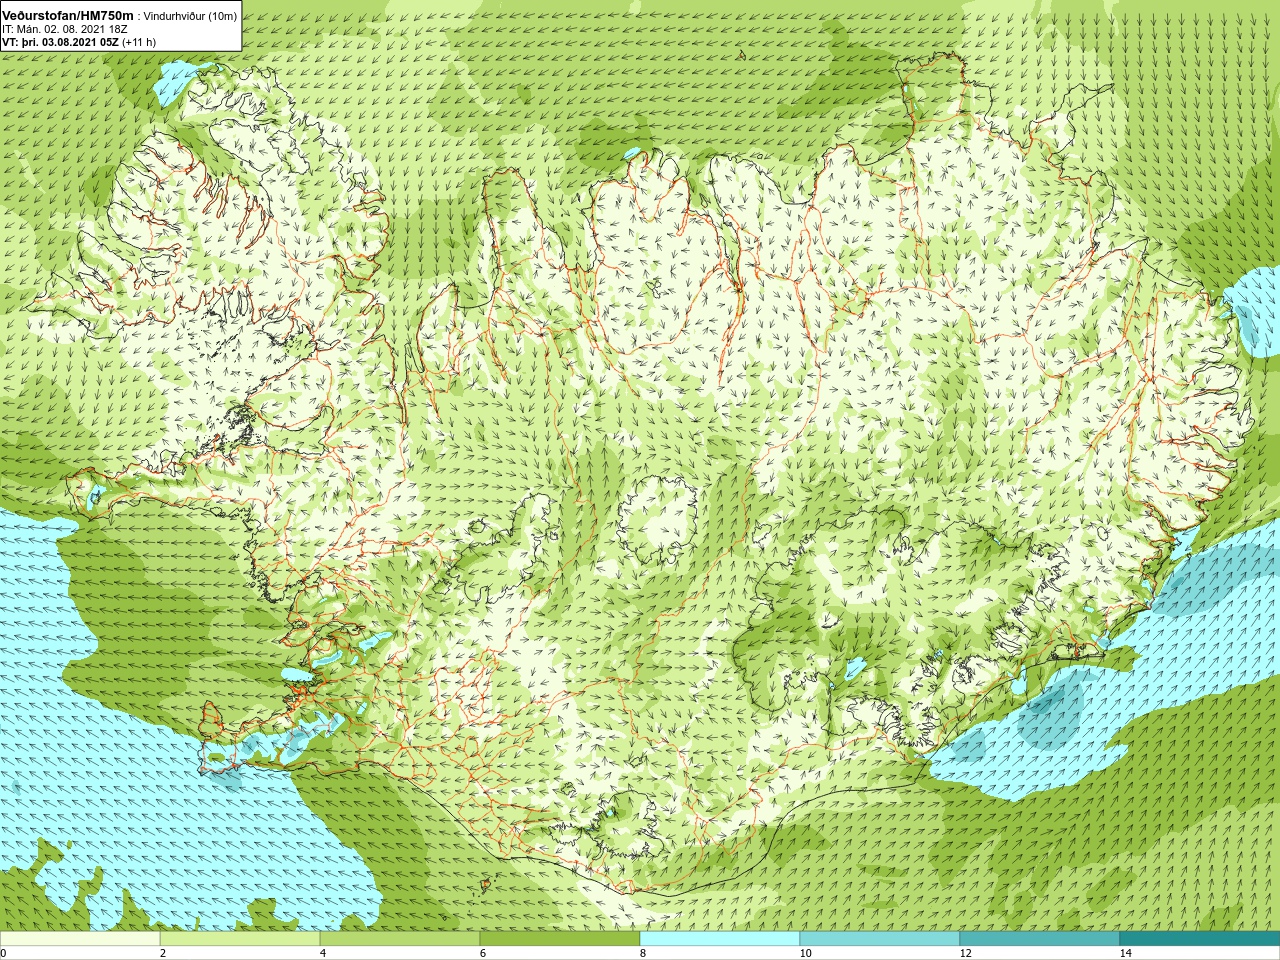This screenshot has height=960, width=1280.
Task: Click the legend scale label '0'
Action: 3,953
